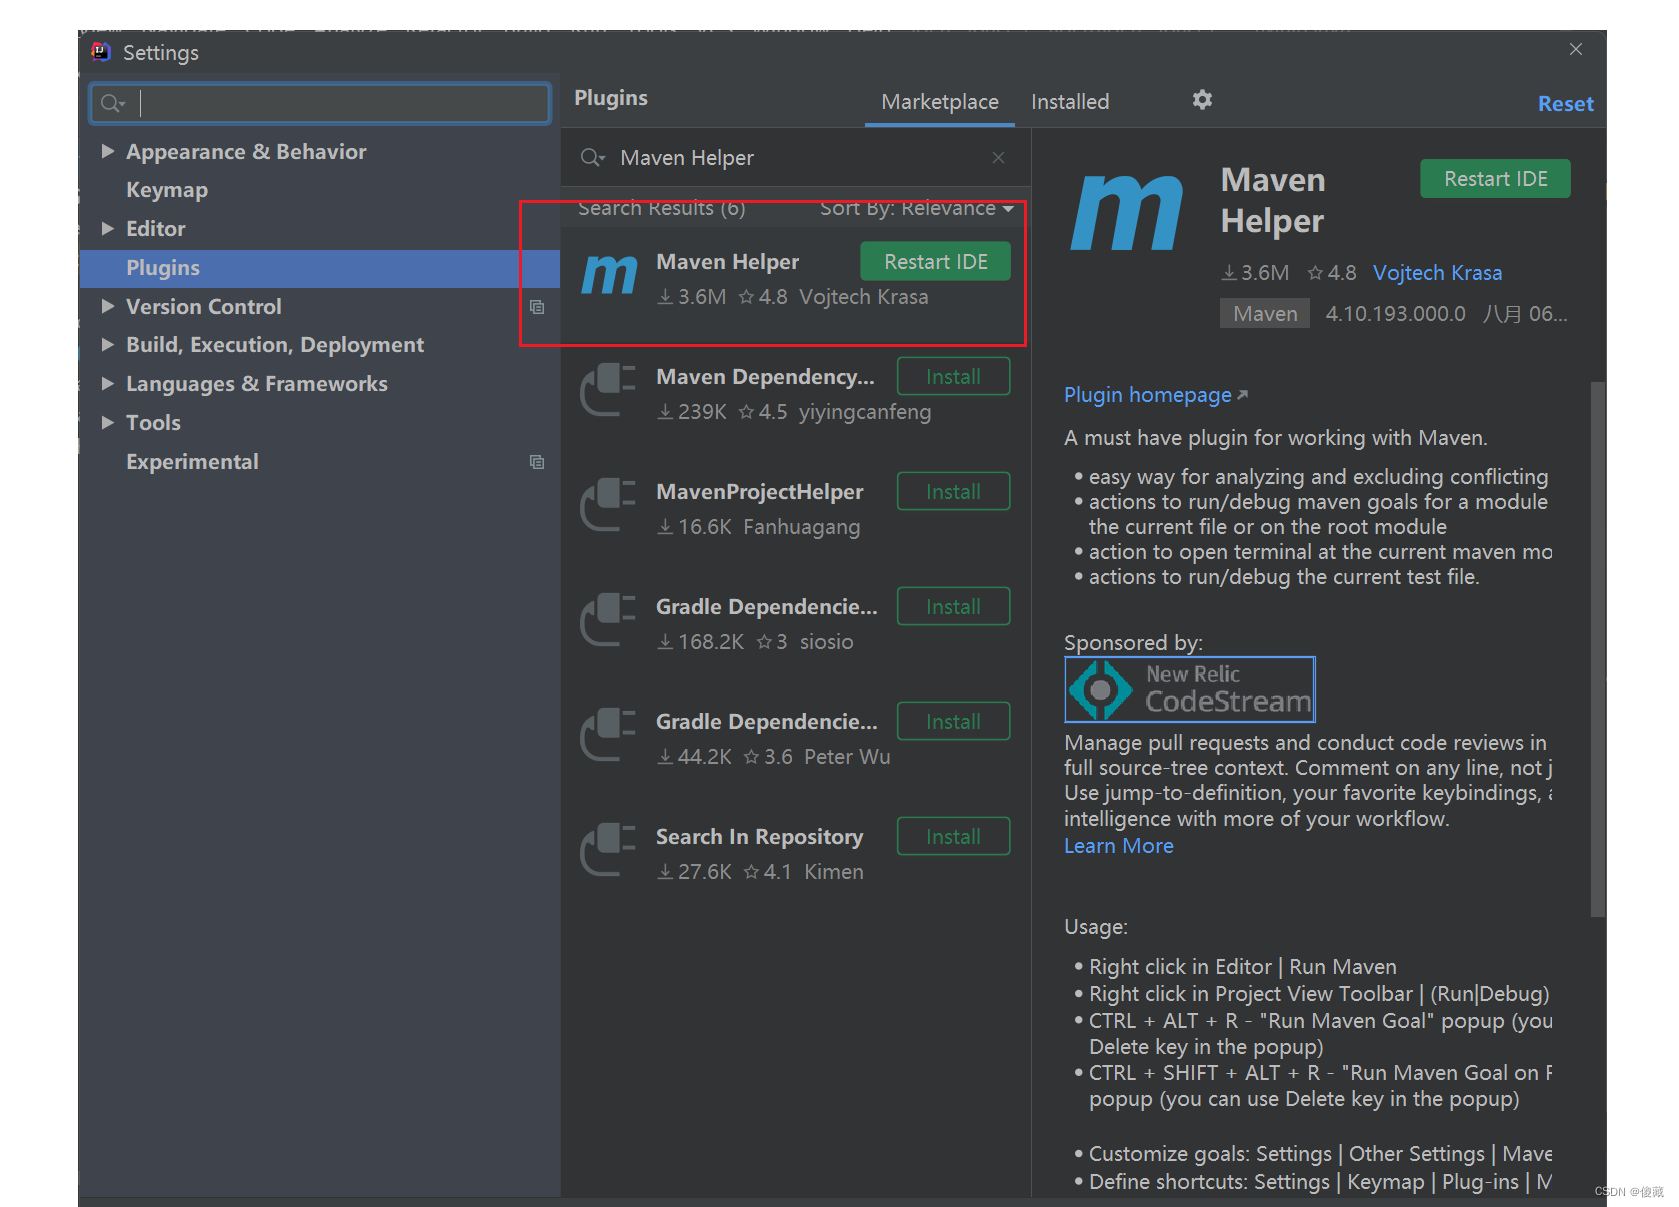Click the Reset link

click(1566, 104)
